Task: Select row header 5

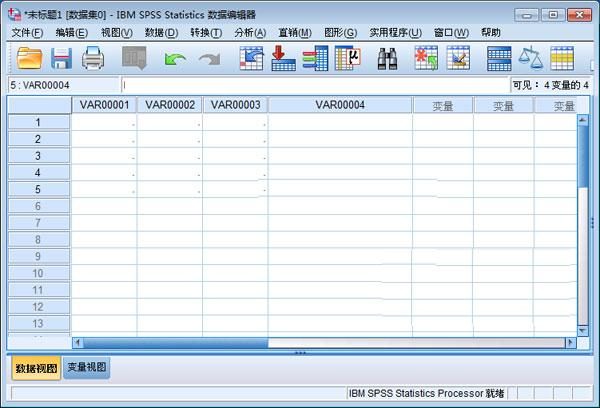Action: point(39,189)
